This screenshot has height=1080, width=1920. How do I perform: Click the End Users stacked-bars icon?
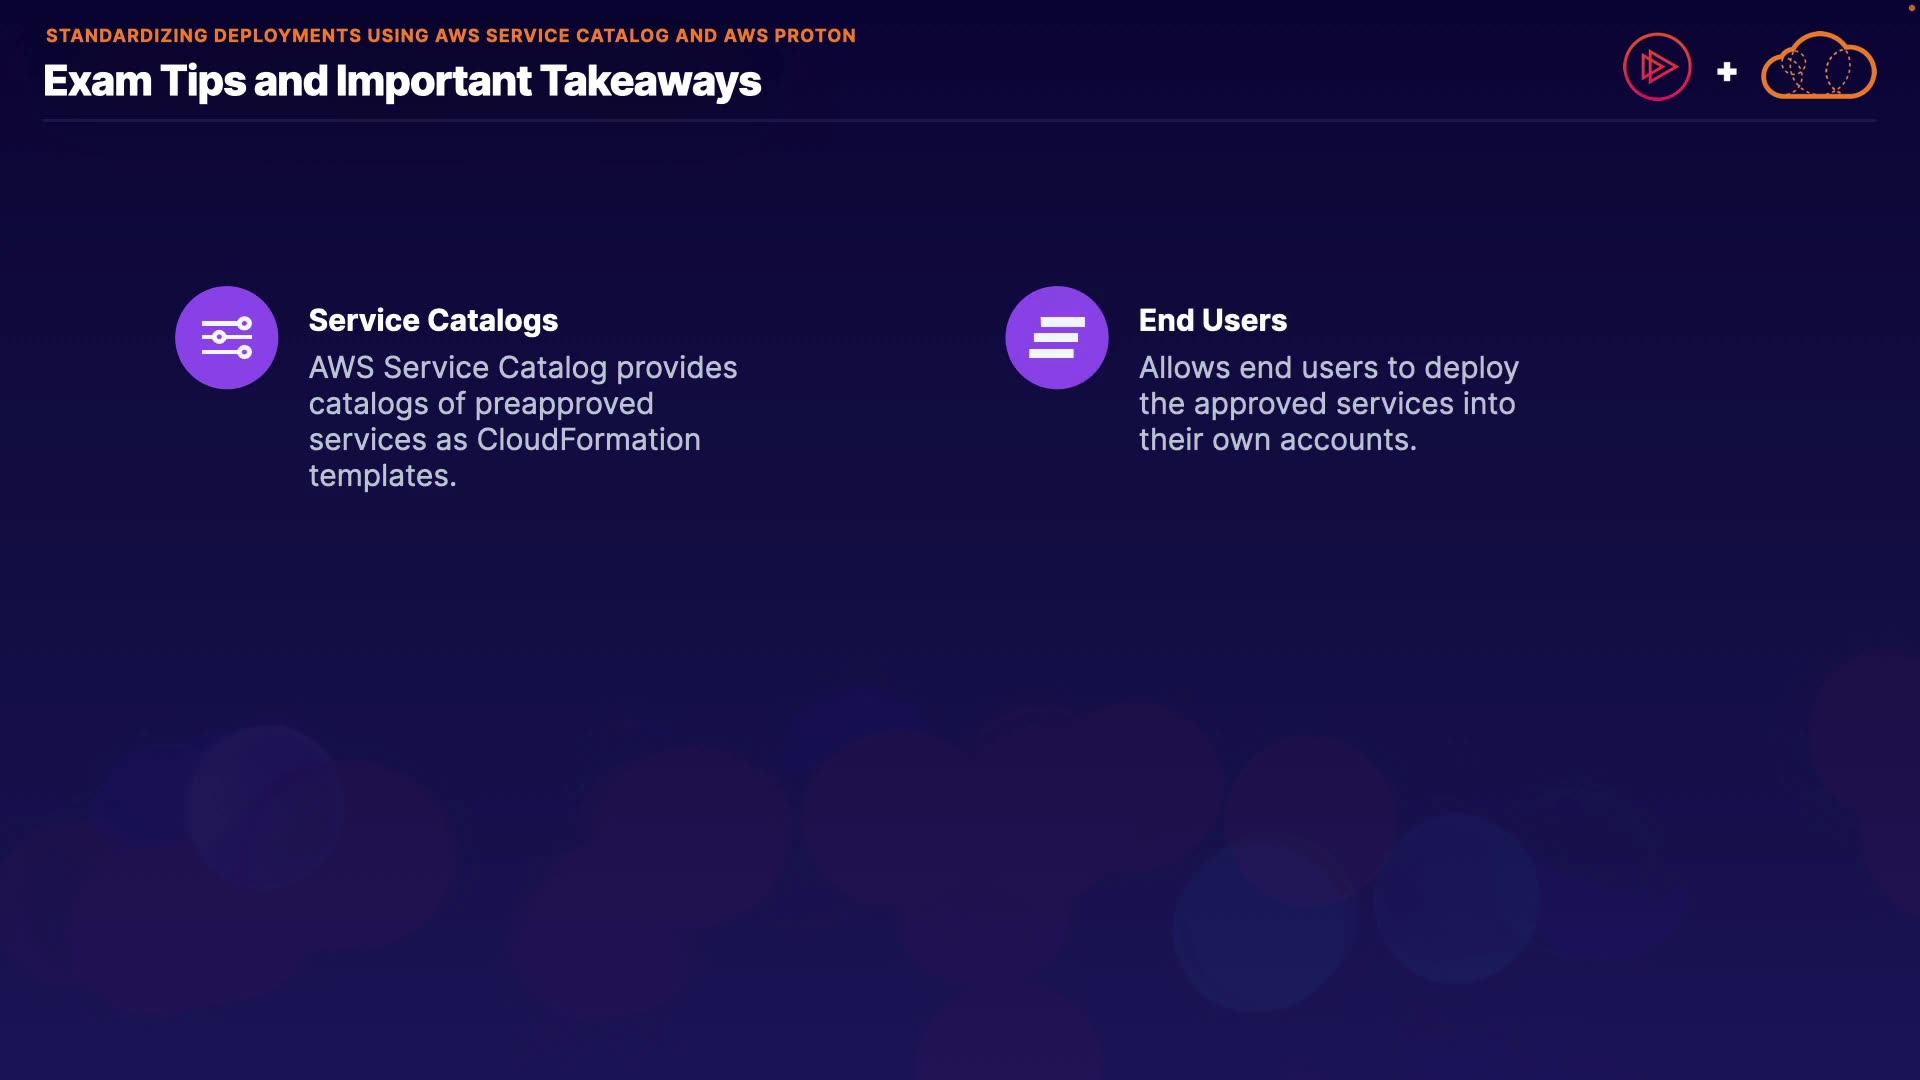[1057, 338]
